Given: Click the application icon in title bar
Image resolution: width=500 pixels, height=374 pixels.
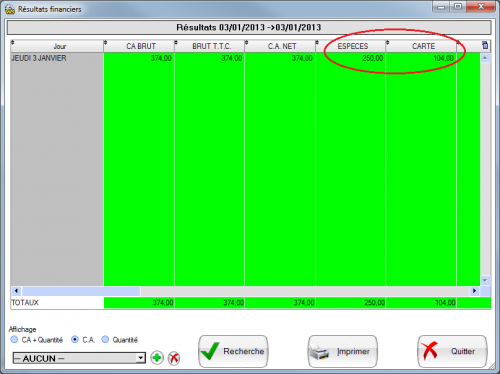Looking at the screenshot, I should click(x=10, y=9).
